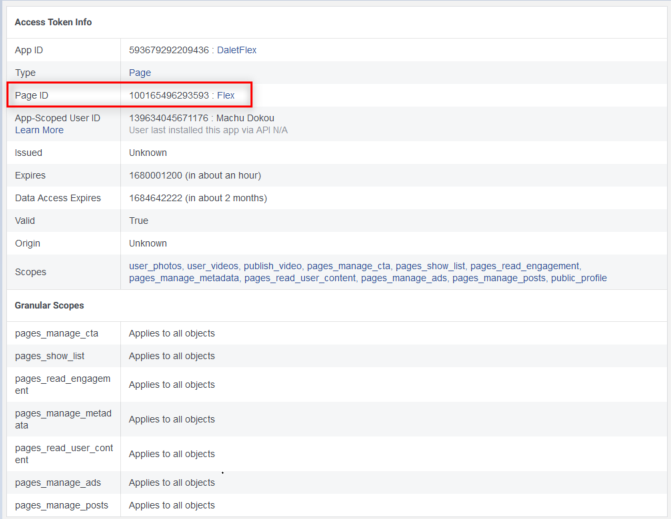
Task: Open pages_manage_cta scope link
Action: 348,266
